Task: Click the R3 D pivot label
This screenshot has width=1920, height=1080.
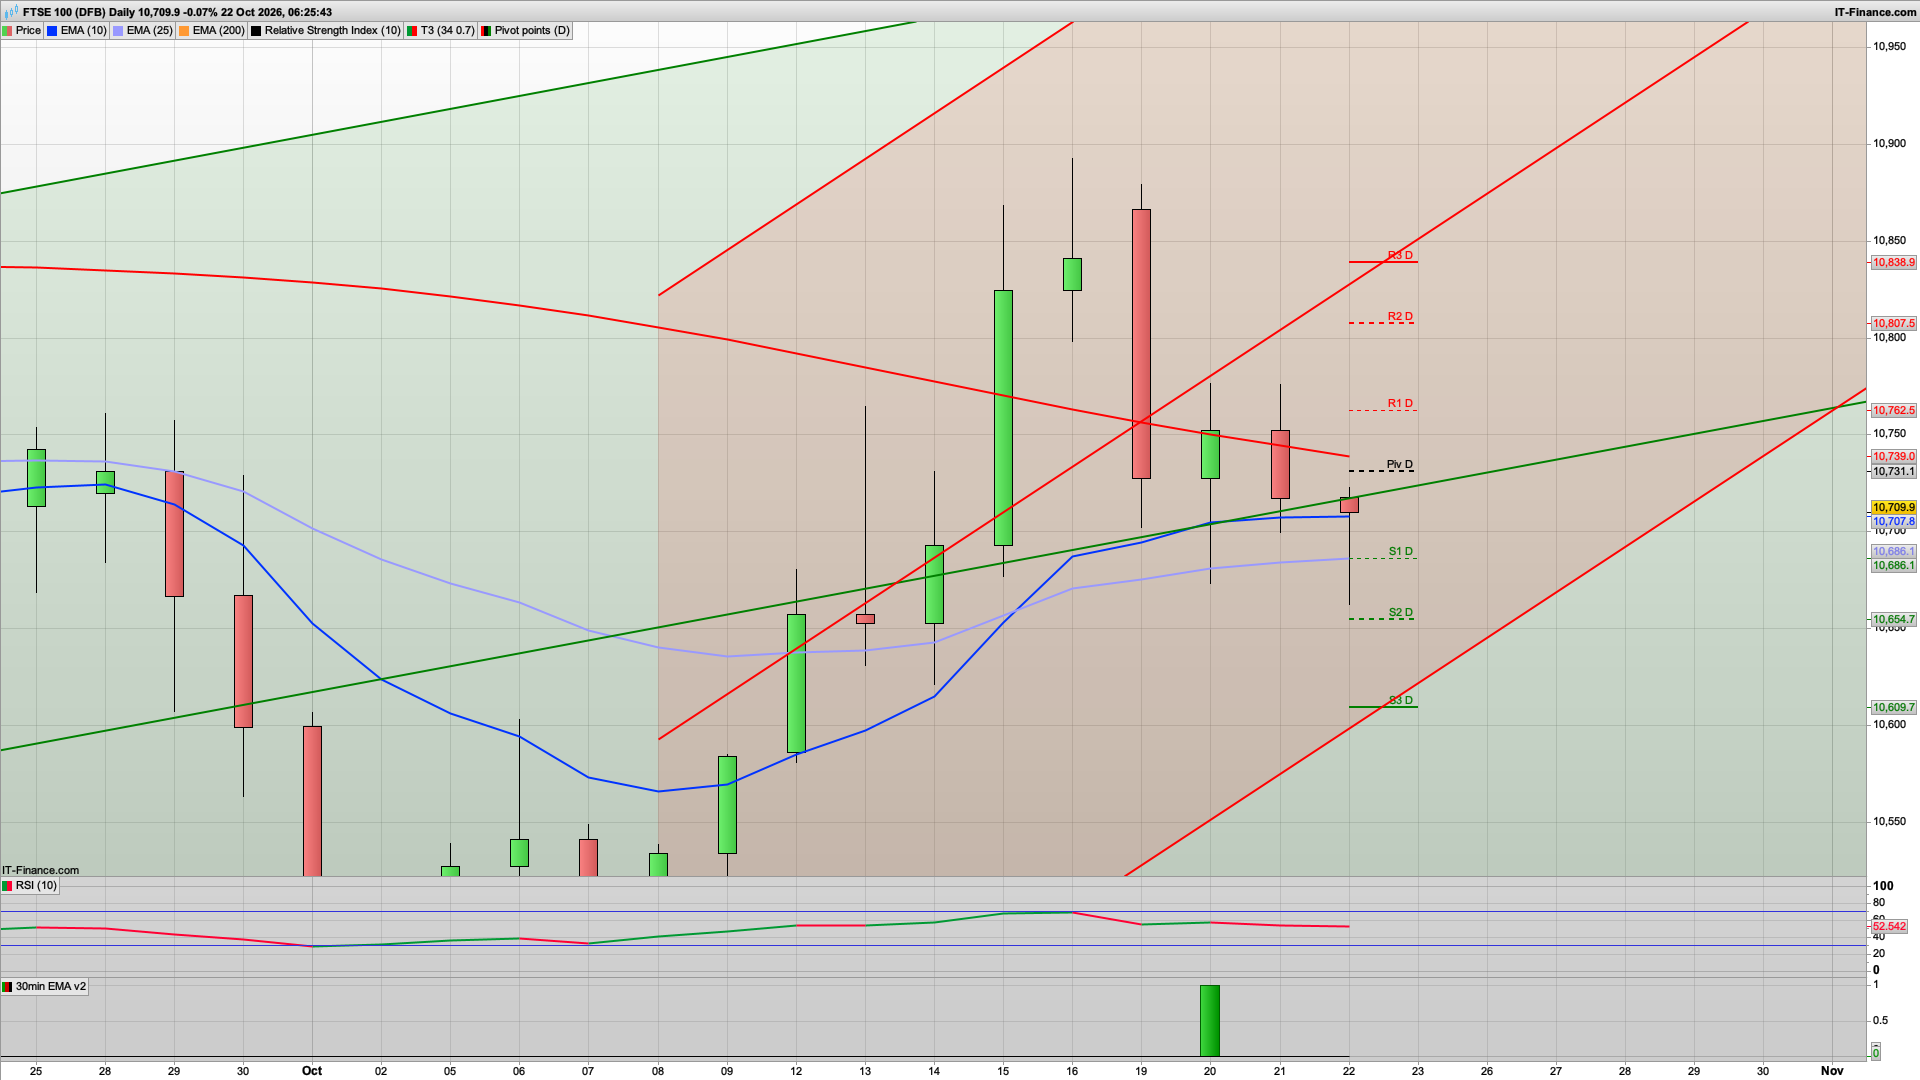Action: (1400, 256)
